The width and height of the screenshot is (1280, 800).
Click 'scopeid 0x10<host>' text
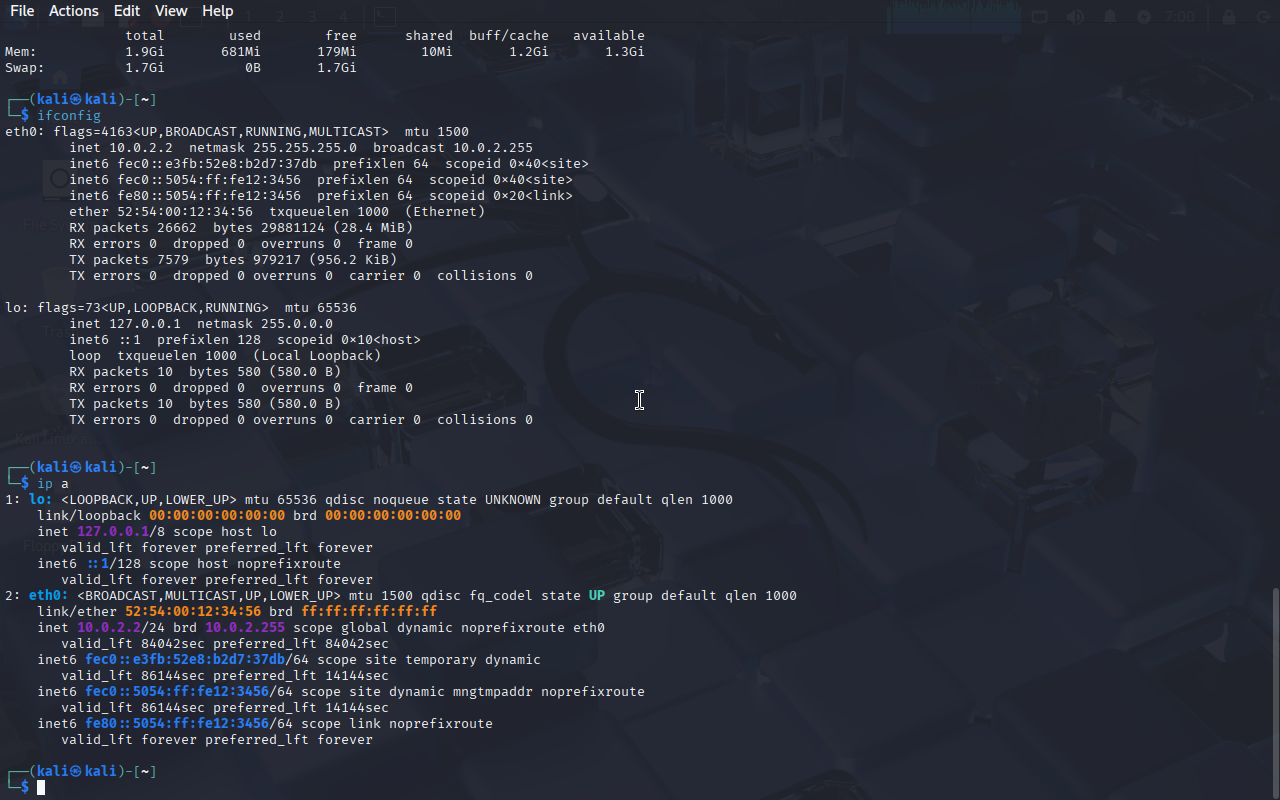(x=349, y=340)
